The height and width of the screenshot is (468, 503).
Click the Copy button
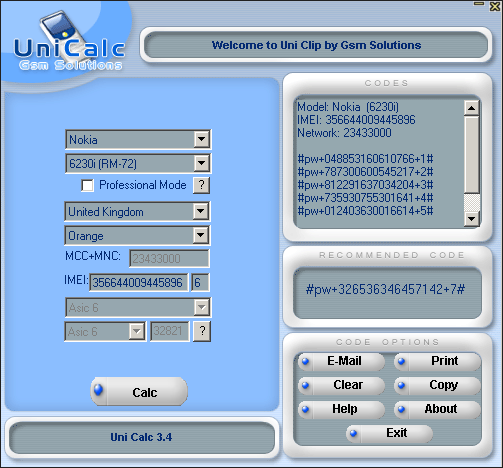(438, 385)
